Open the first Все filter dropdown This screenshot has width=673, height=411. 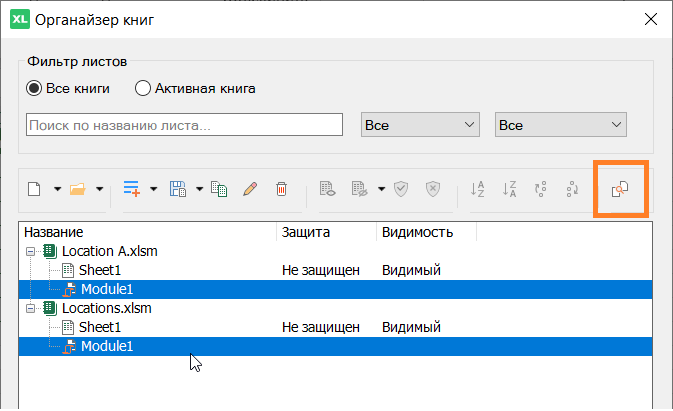420,125
